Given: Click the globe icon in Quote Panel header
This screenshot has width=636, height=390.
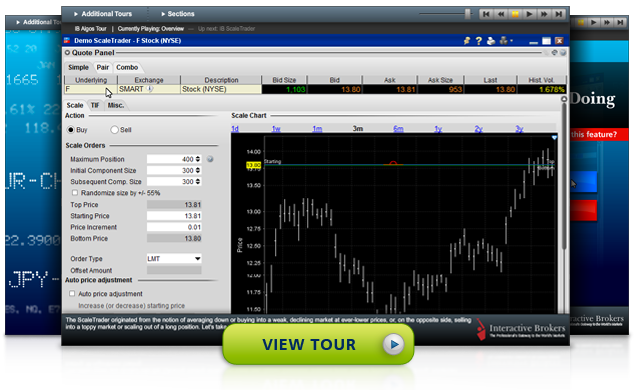Looking at the screenshot, I should tap(563, 53).
